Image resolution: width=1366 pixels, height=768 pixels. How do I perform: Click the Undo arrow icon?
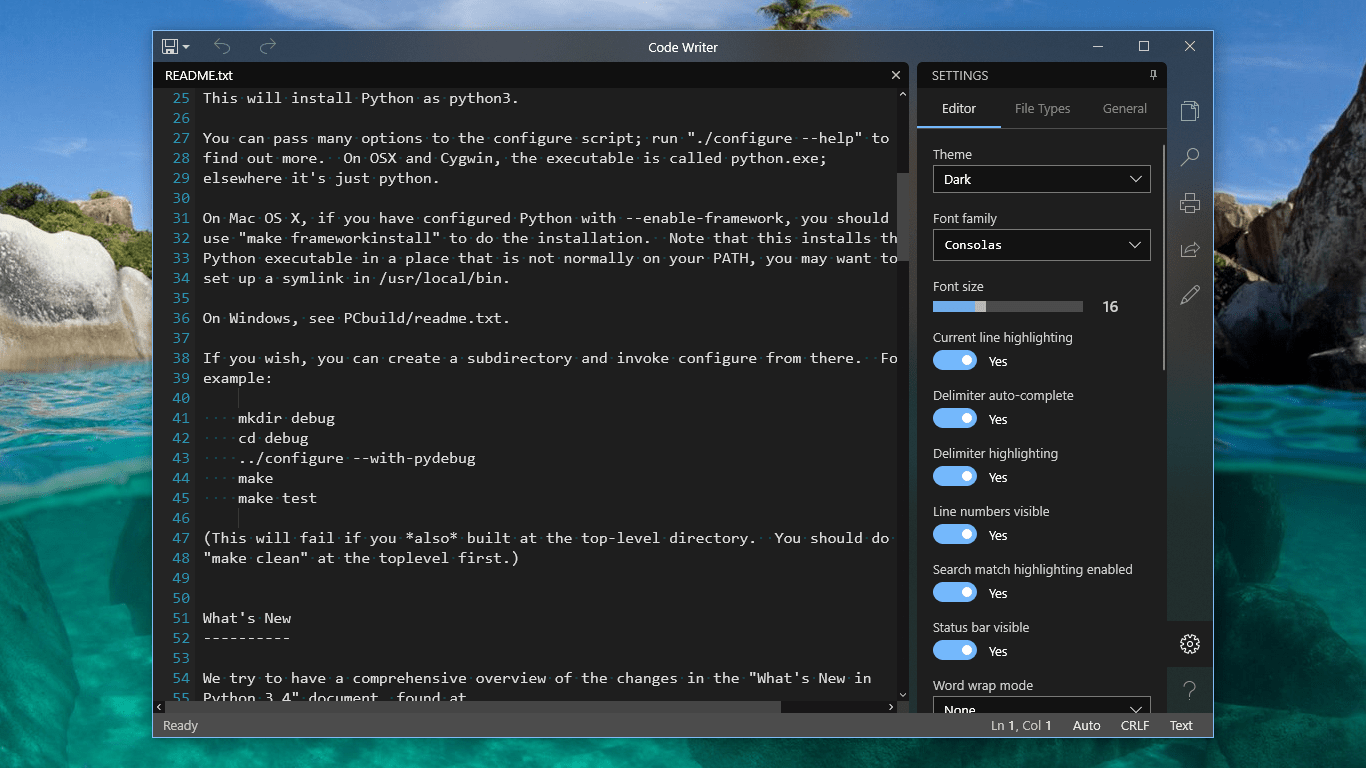coord(222,47)
